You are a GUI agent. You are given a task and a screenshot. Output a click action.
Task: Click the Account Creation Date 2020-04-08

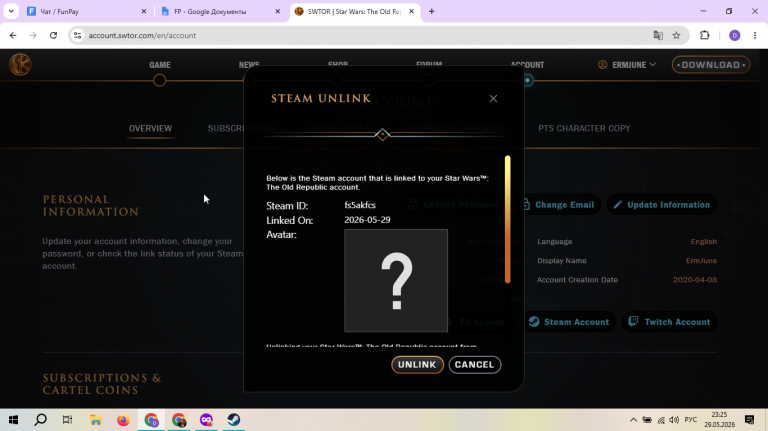tap(695, 280)
